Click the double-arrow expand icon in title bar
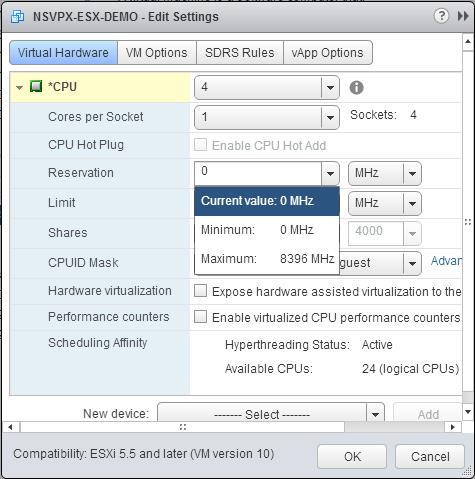Image resolution: width=475 pixels, height=479 pixels. coord(463,16)
